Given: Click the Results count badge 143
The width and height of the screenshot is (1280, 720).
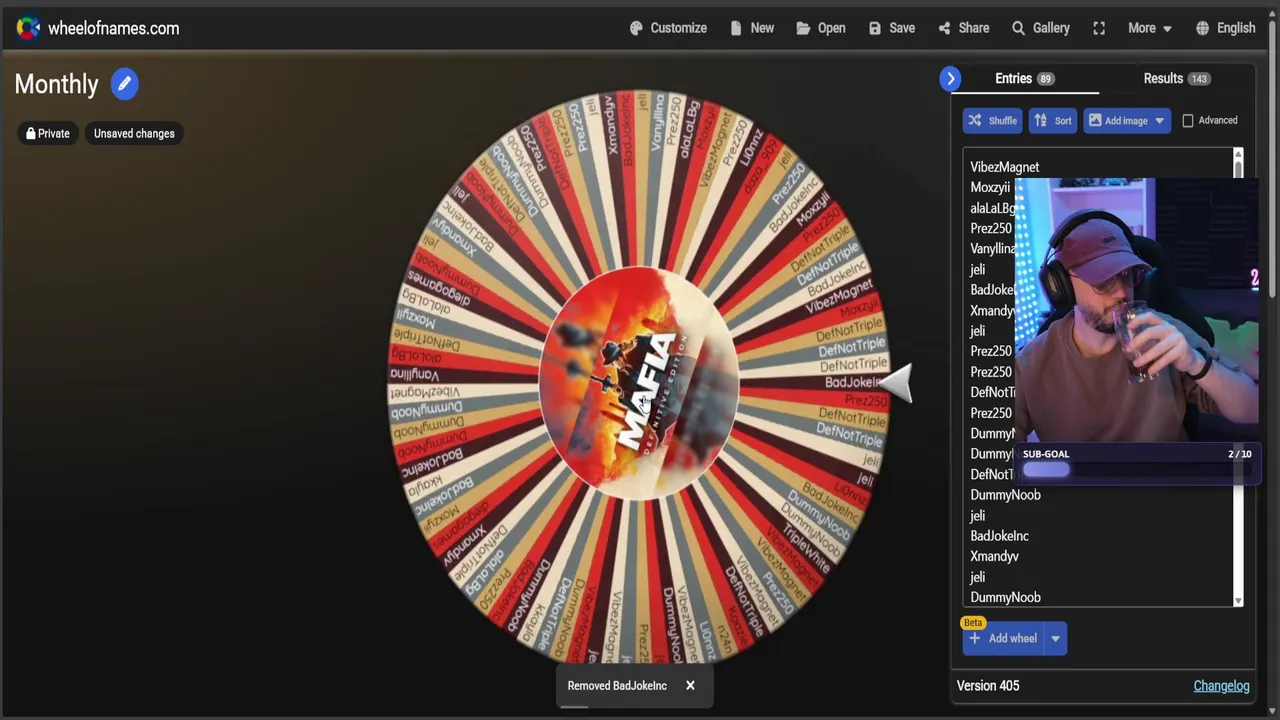Looking at the screenshot, I should click(x=1198, y=78).
